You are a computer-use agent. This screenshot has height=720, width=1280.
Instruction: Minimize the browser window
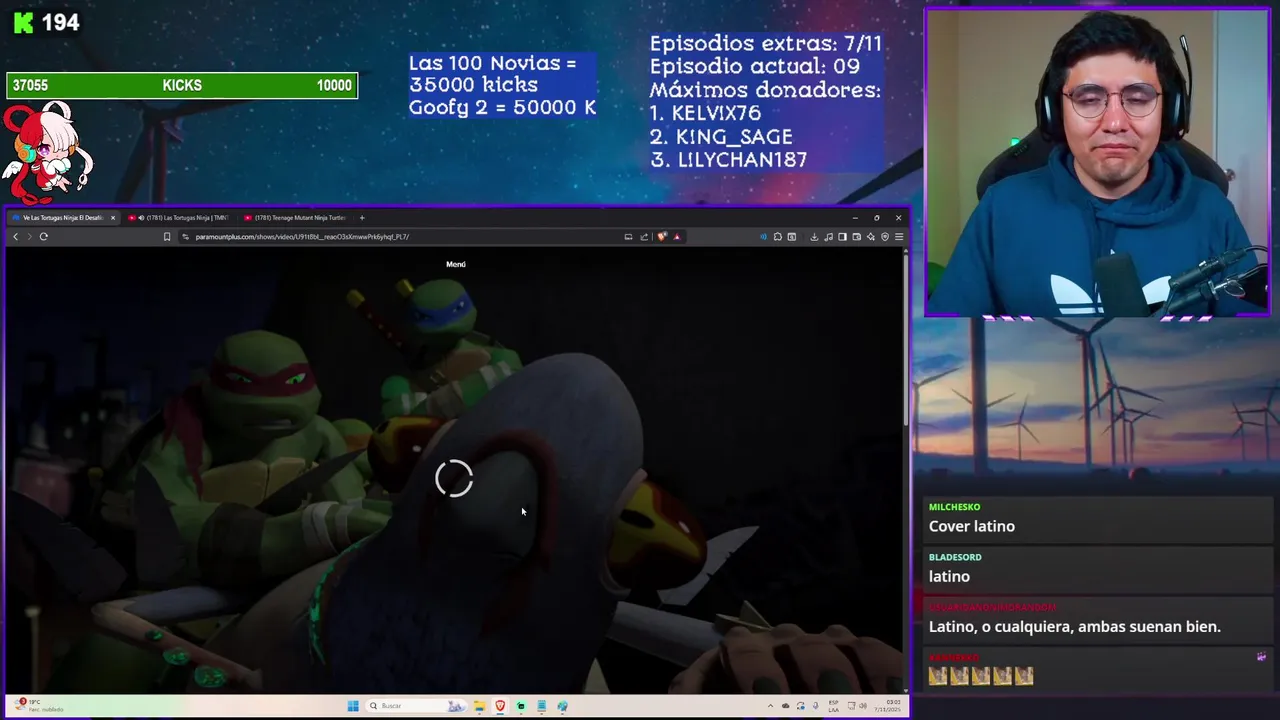pyautogui.click(x=854, y=217)
